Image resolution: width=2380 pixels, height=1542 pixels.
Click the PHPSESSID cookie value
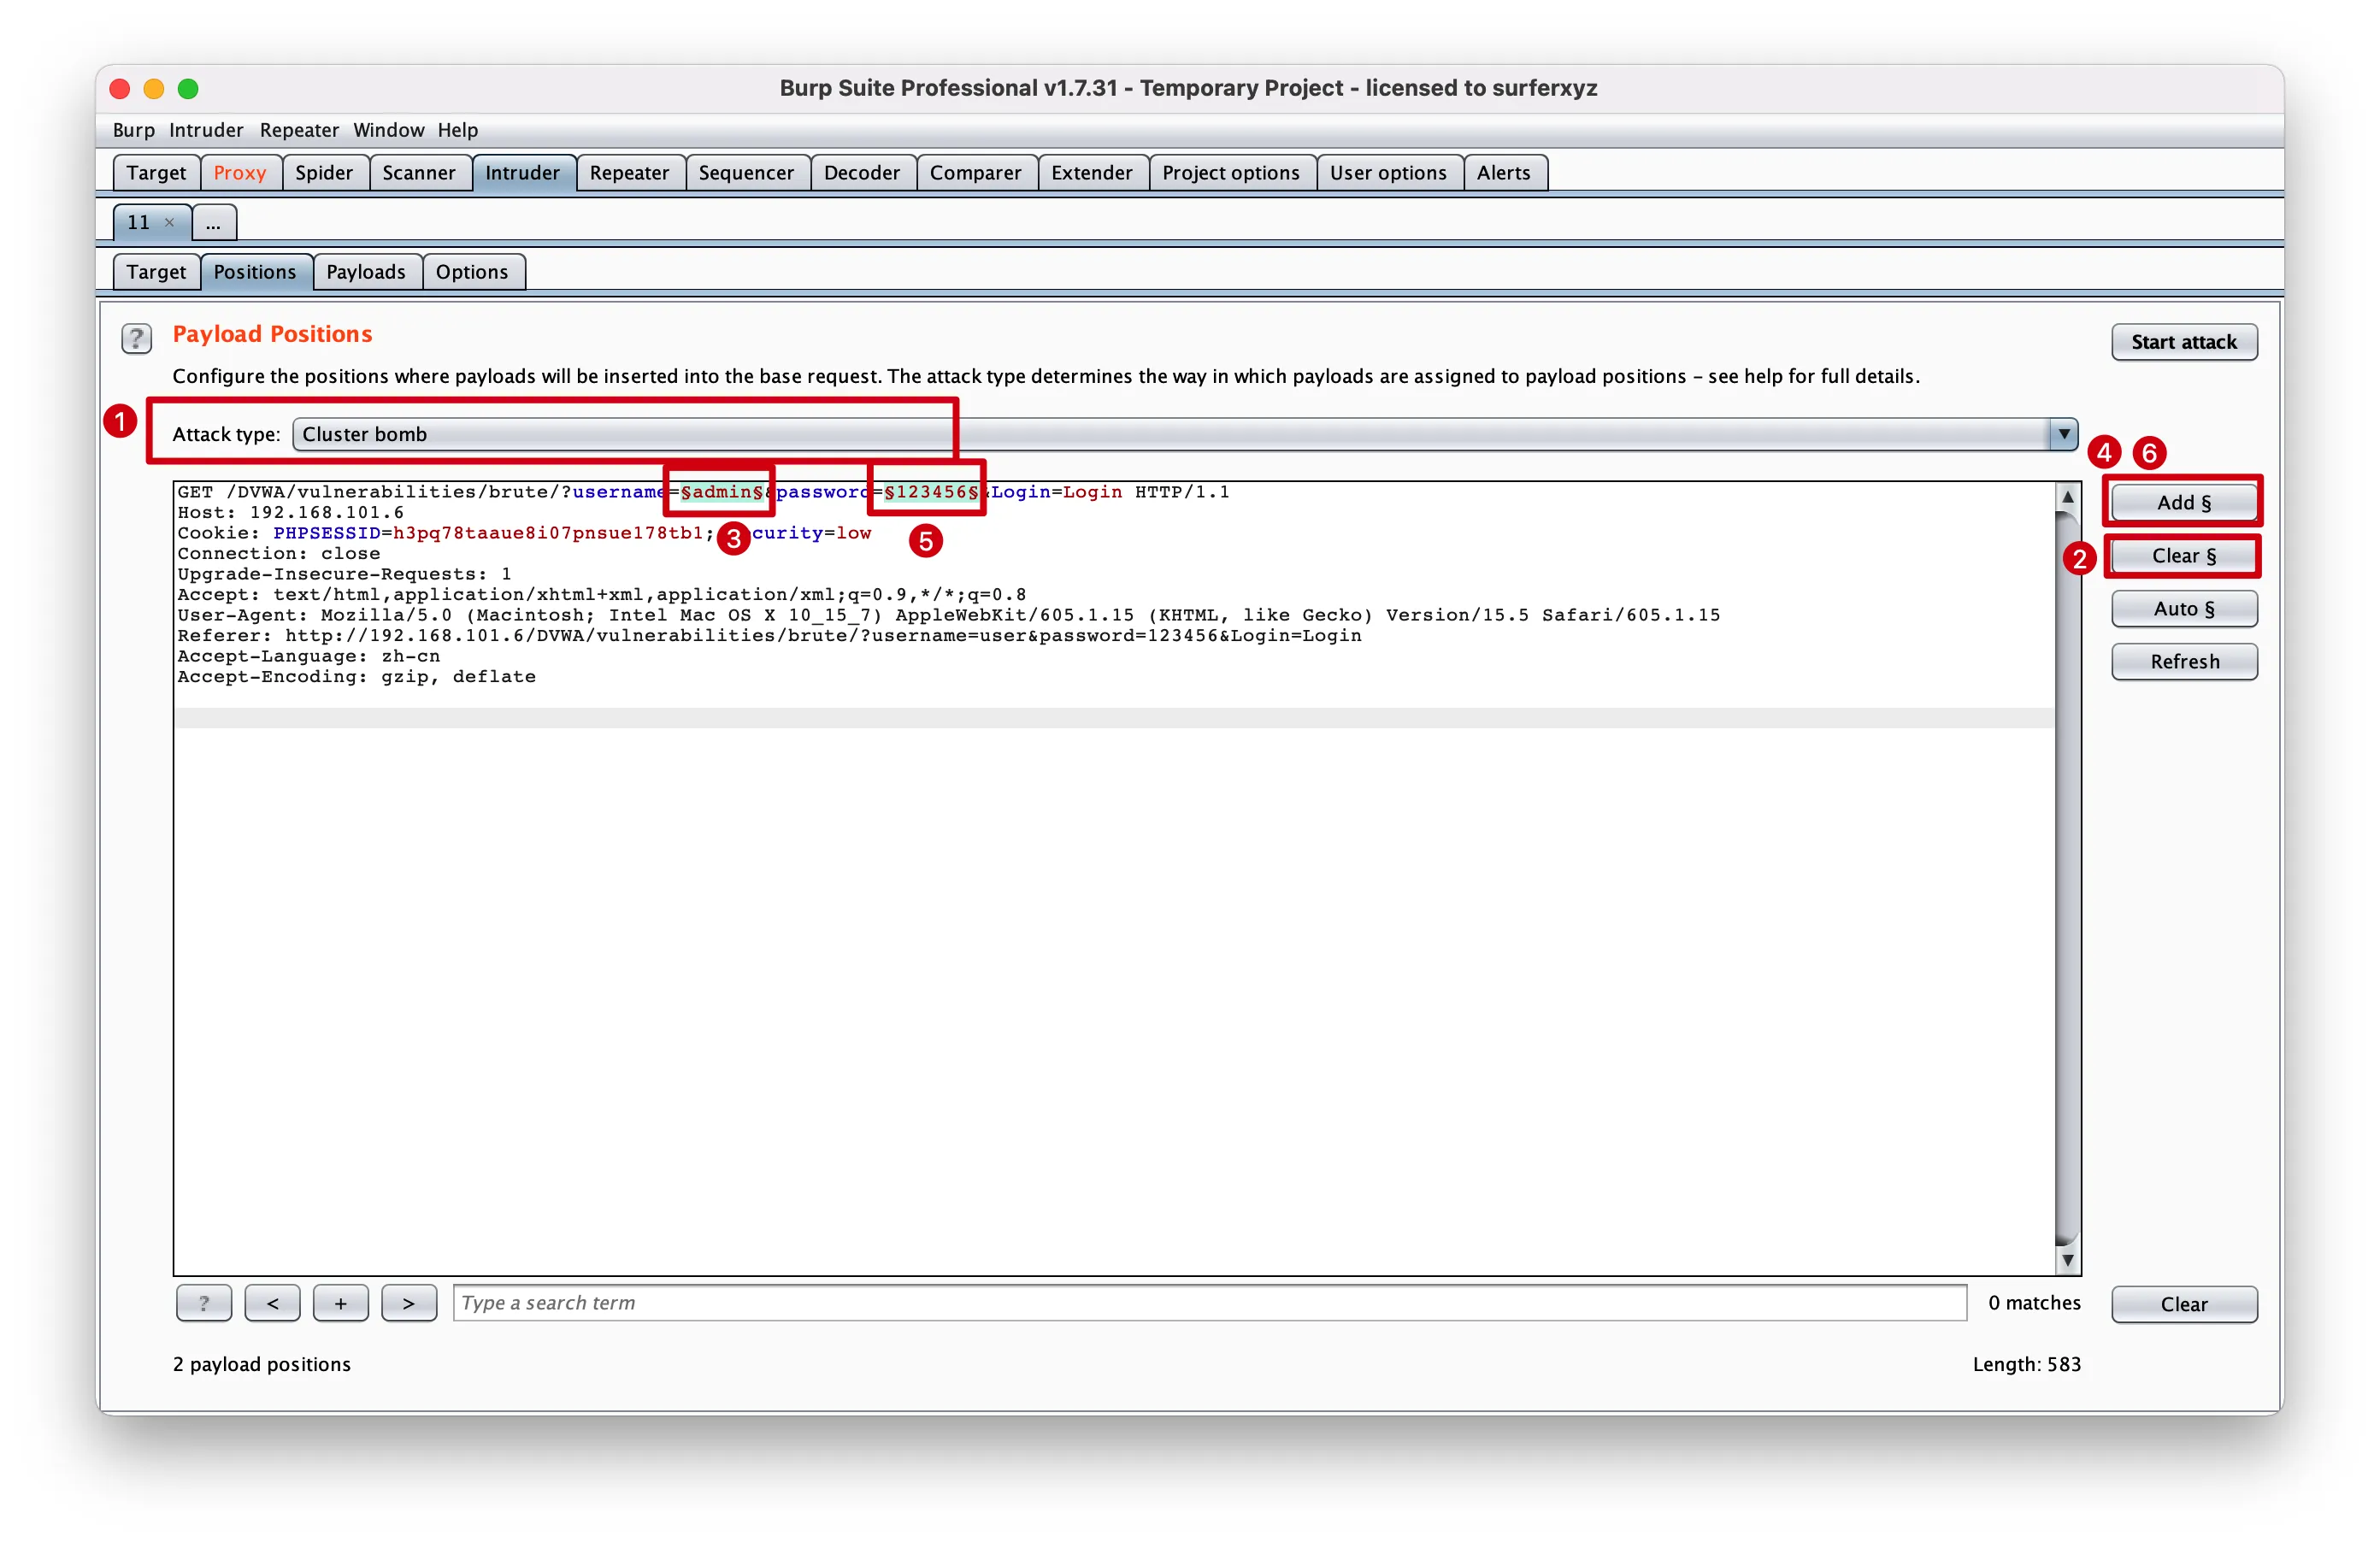(548, 533)
